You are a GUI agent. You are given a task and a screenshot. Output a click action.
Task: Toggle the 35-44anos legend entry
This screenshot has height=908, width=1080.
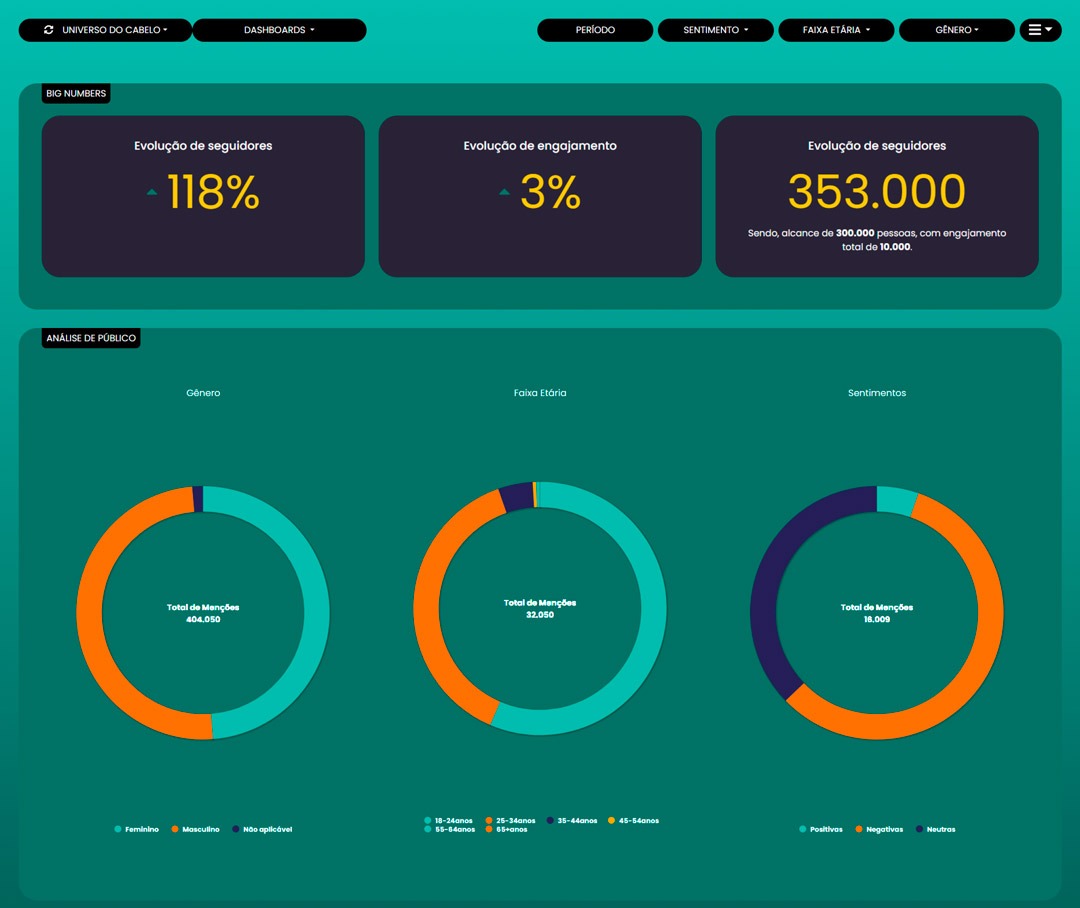click(x=572, y=821)
